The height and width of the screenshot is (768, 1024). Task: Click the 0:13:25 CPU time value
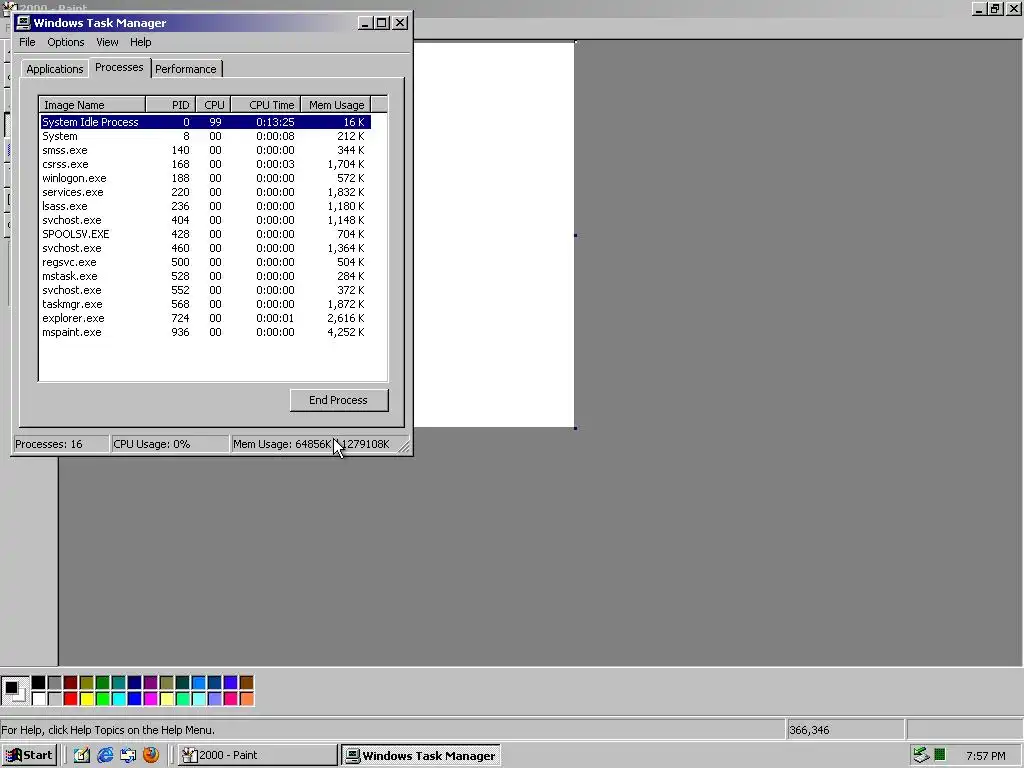coord(275,122)
